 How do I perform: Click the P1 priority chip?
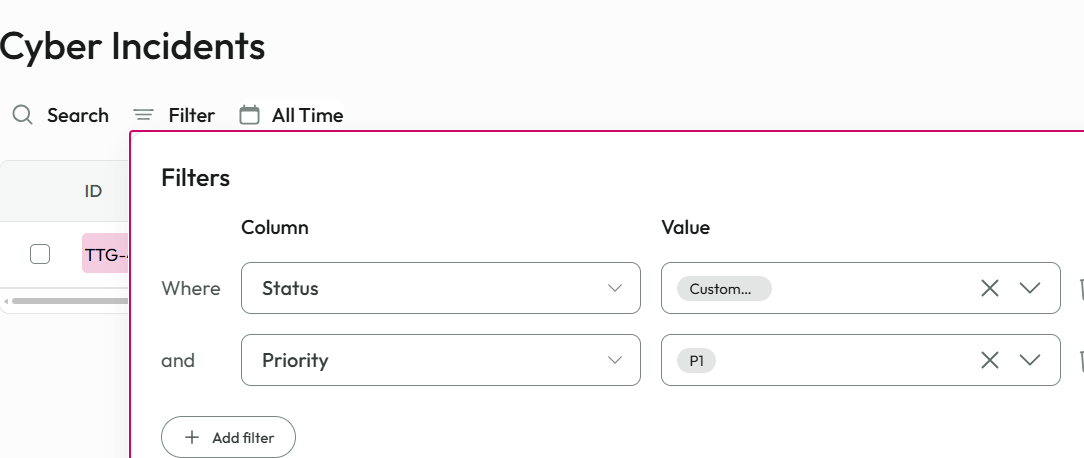click(x=696, y=360)
